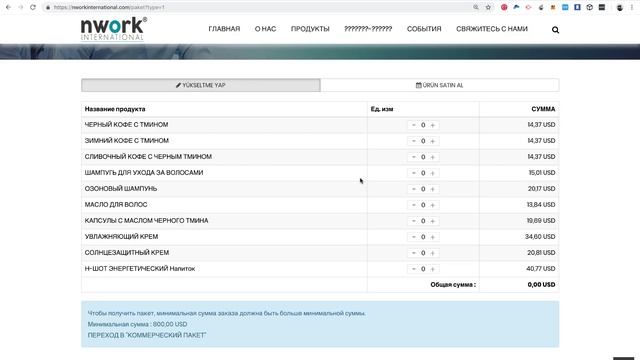Select the ÜRÜN SATIN AL tab

coord(440,85)
